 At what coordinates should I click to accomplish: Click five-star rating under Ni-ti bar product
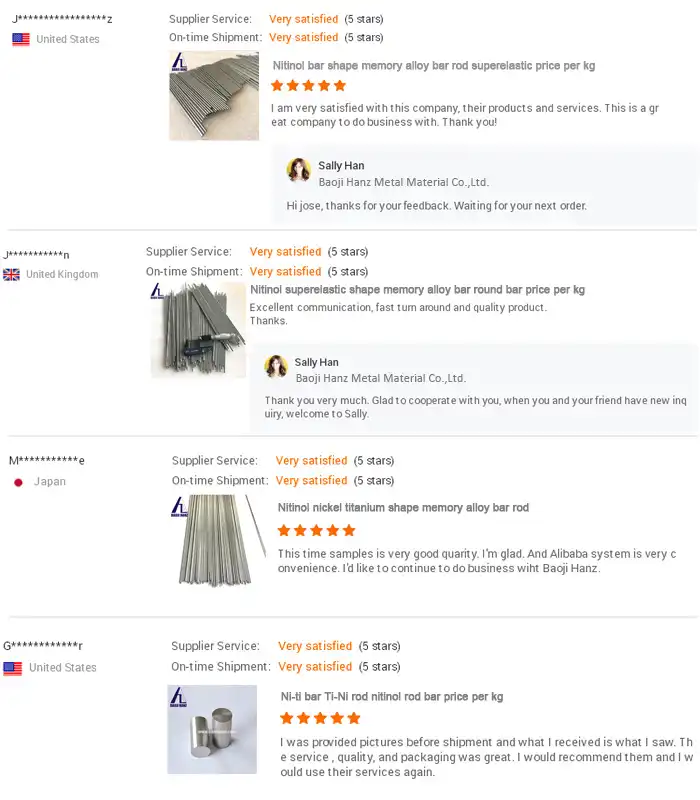320,718
